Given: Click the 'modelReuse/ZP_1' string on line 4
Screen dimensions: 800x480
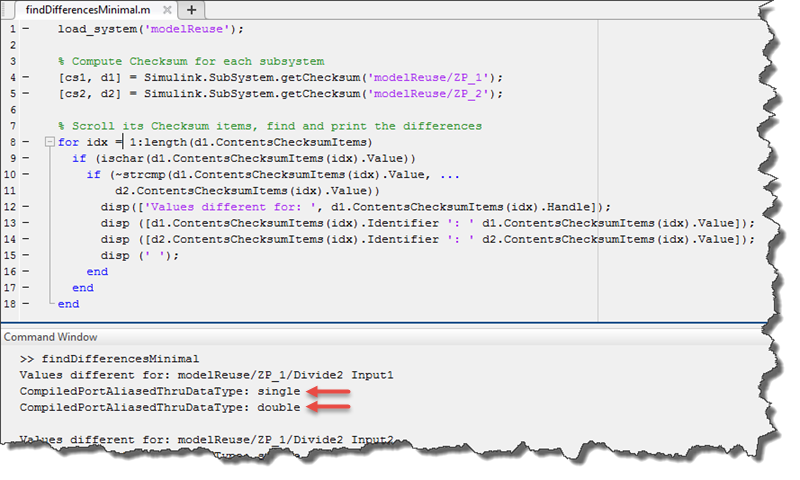Looking at the screenshot, I should click(432, 77).
